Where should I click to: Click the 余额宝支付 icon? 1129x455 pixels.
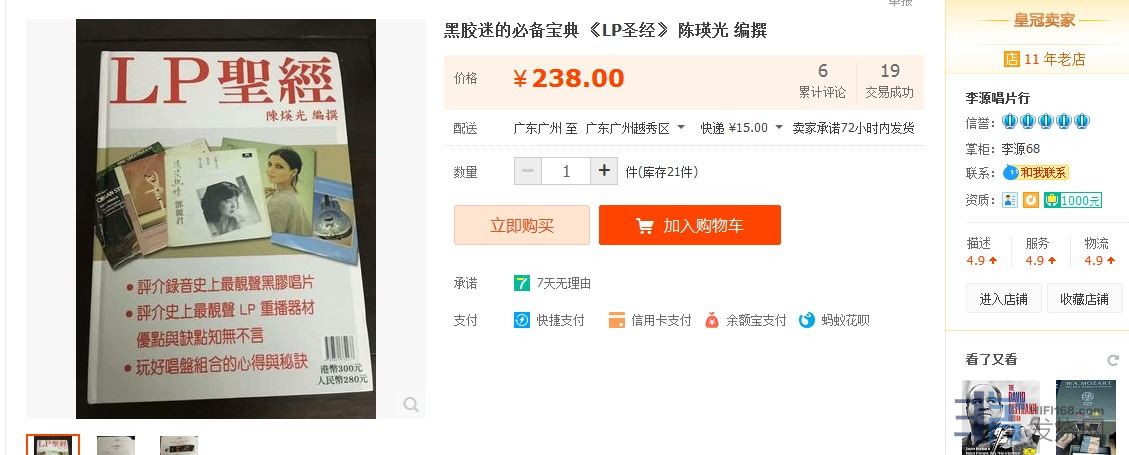pyautogui.click(x=711, y=320)
